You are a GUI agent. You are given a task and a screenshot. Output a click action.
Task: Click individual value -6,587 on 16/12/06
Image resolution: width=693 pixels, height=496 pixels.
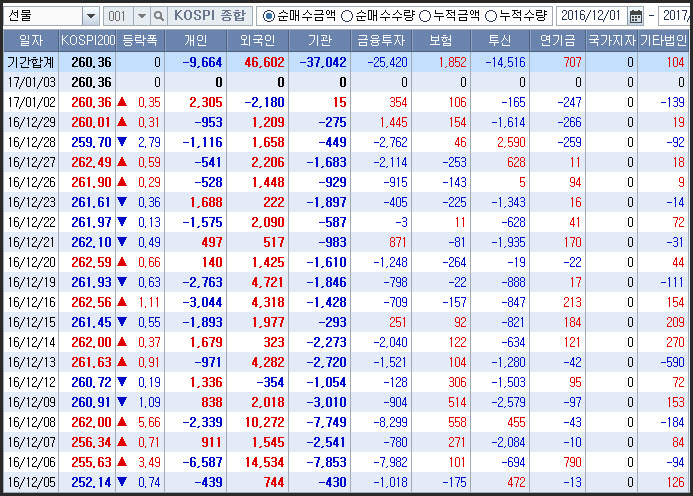tap(202, 462)
